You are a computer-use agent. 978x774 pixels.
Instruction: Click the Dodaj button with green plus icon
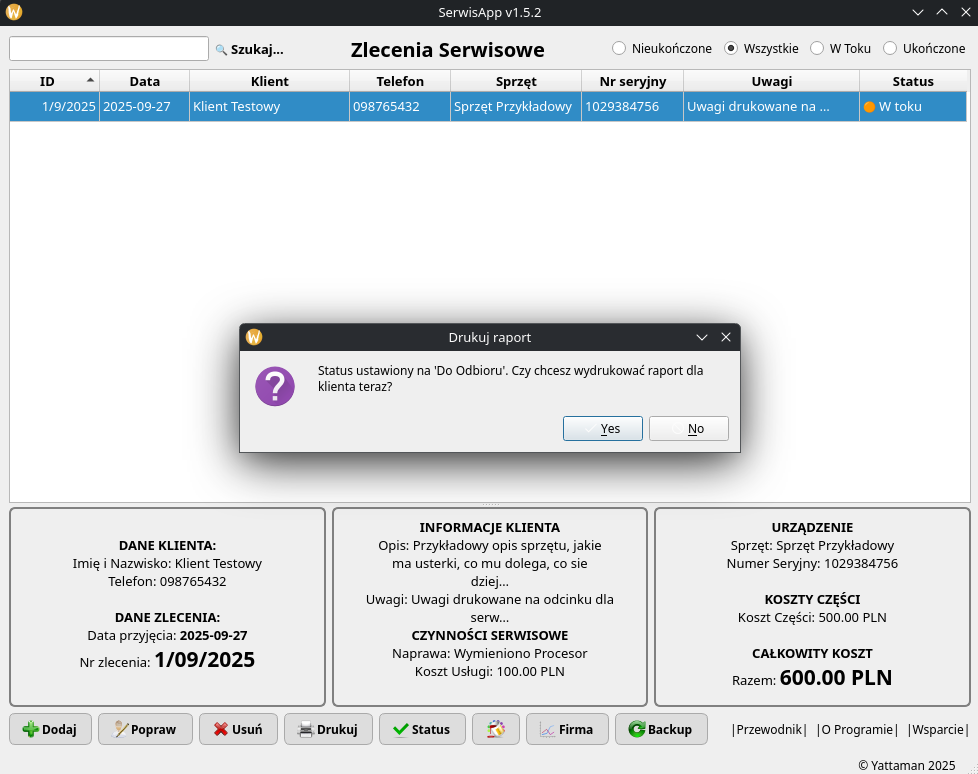pyautogui.click(x=50, y=729)
